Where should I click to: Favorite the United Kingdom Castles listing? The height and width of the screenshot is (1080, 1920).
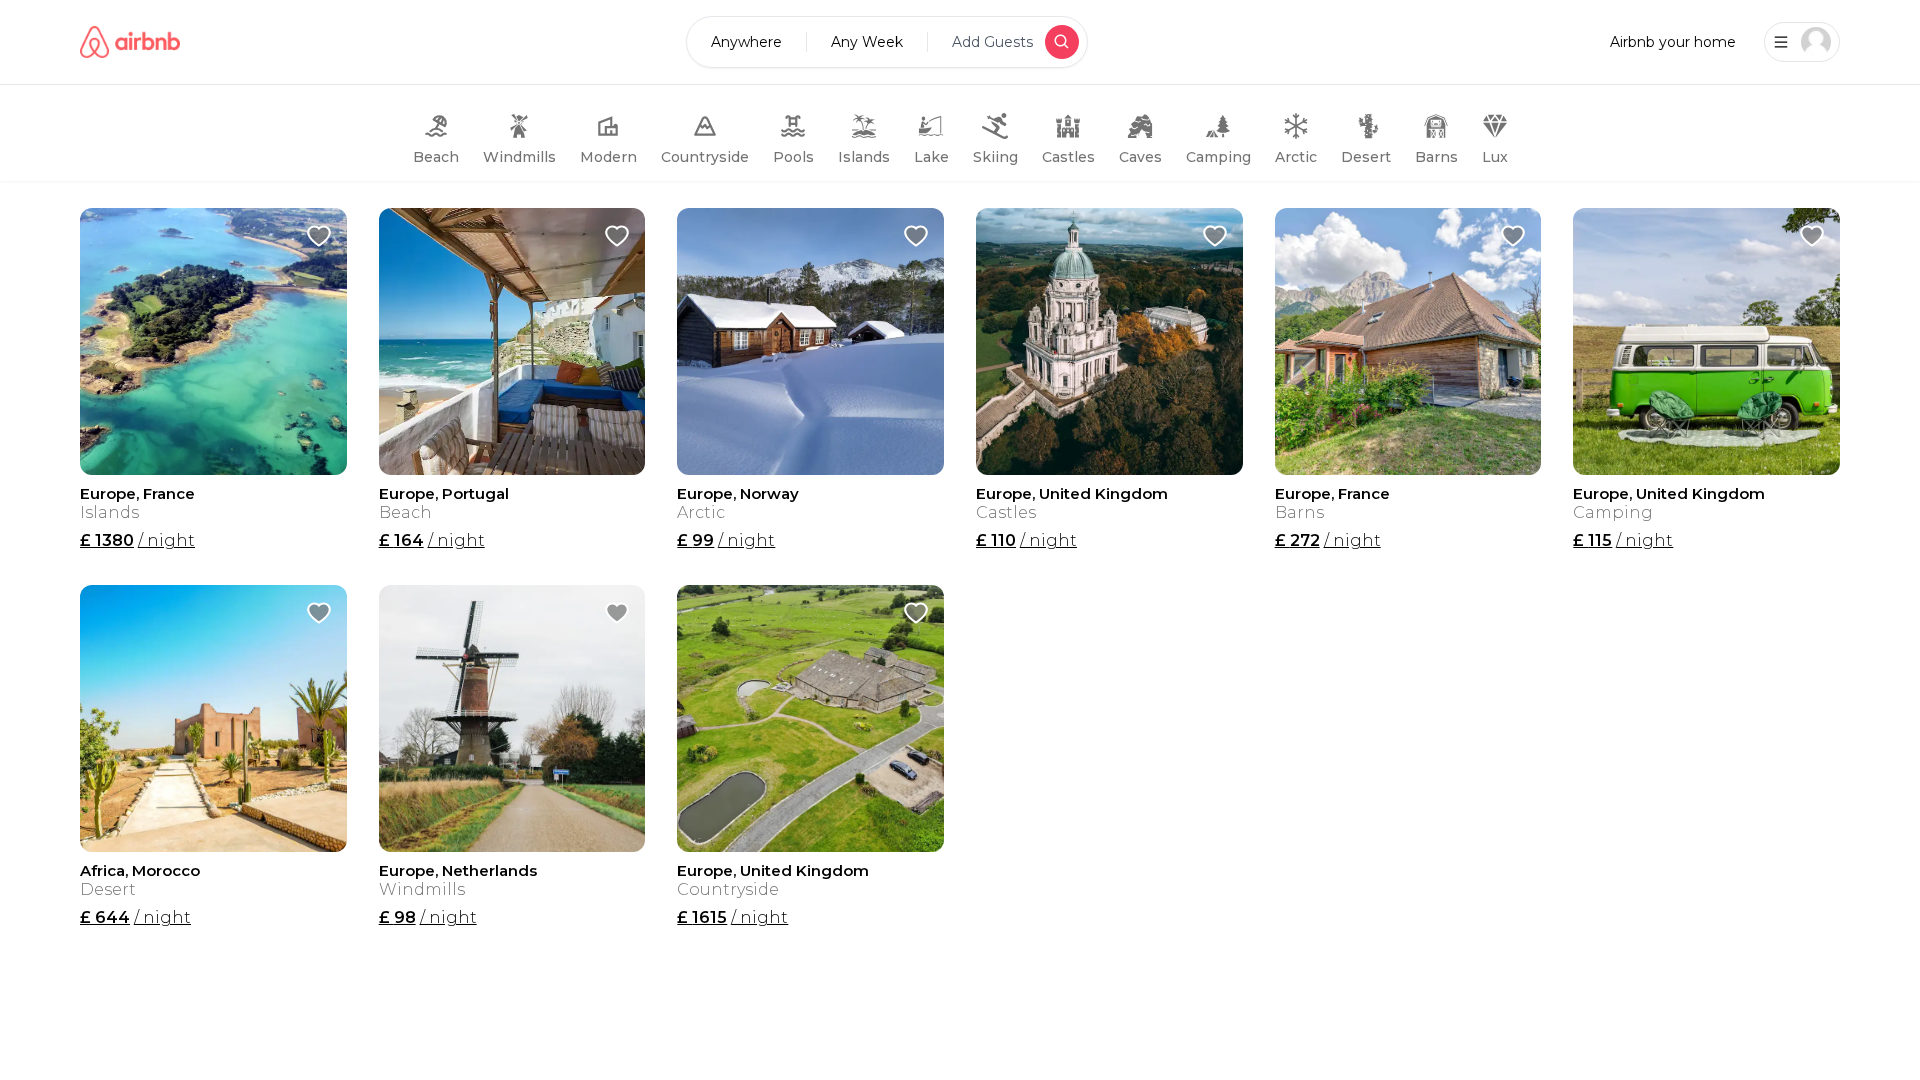(x=1215, y=236)
